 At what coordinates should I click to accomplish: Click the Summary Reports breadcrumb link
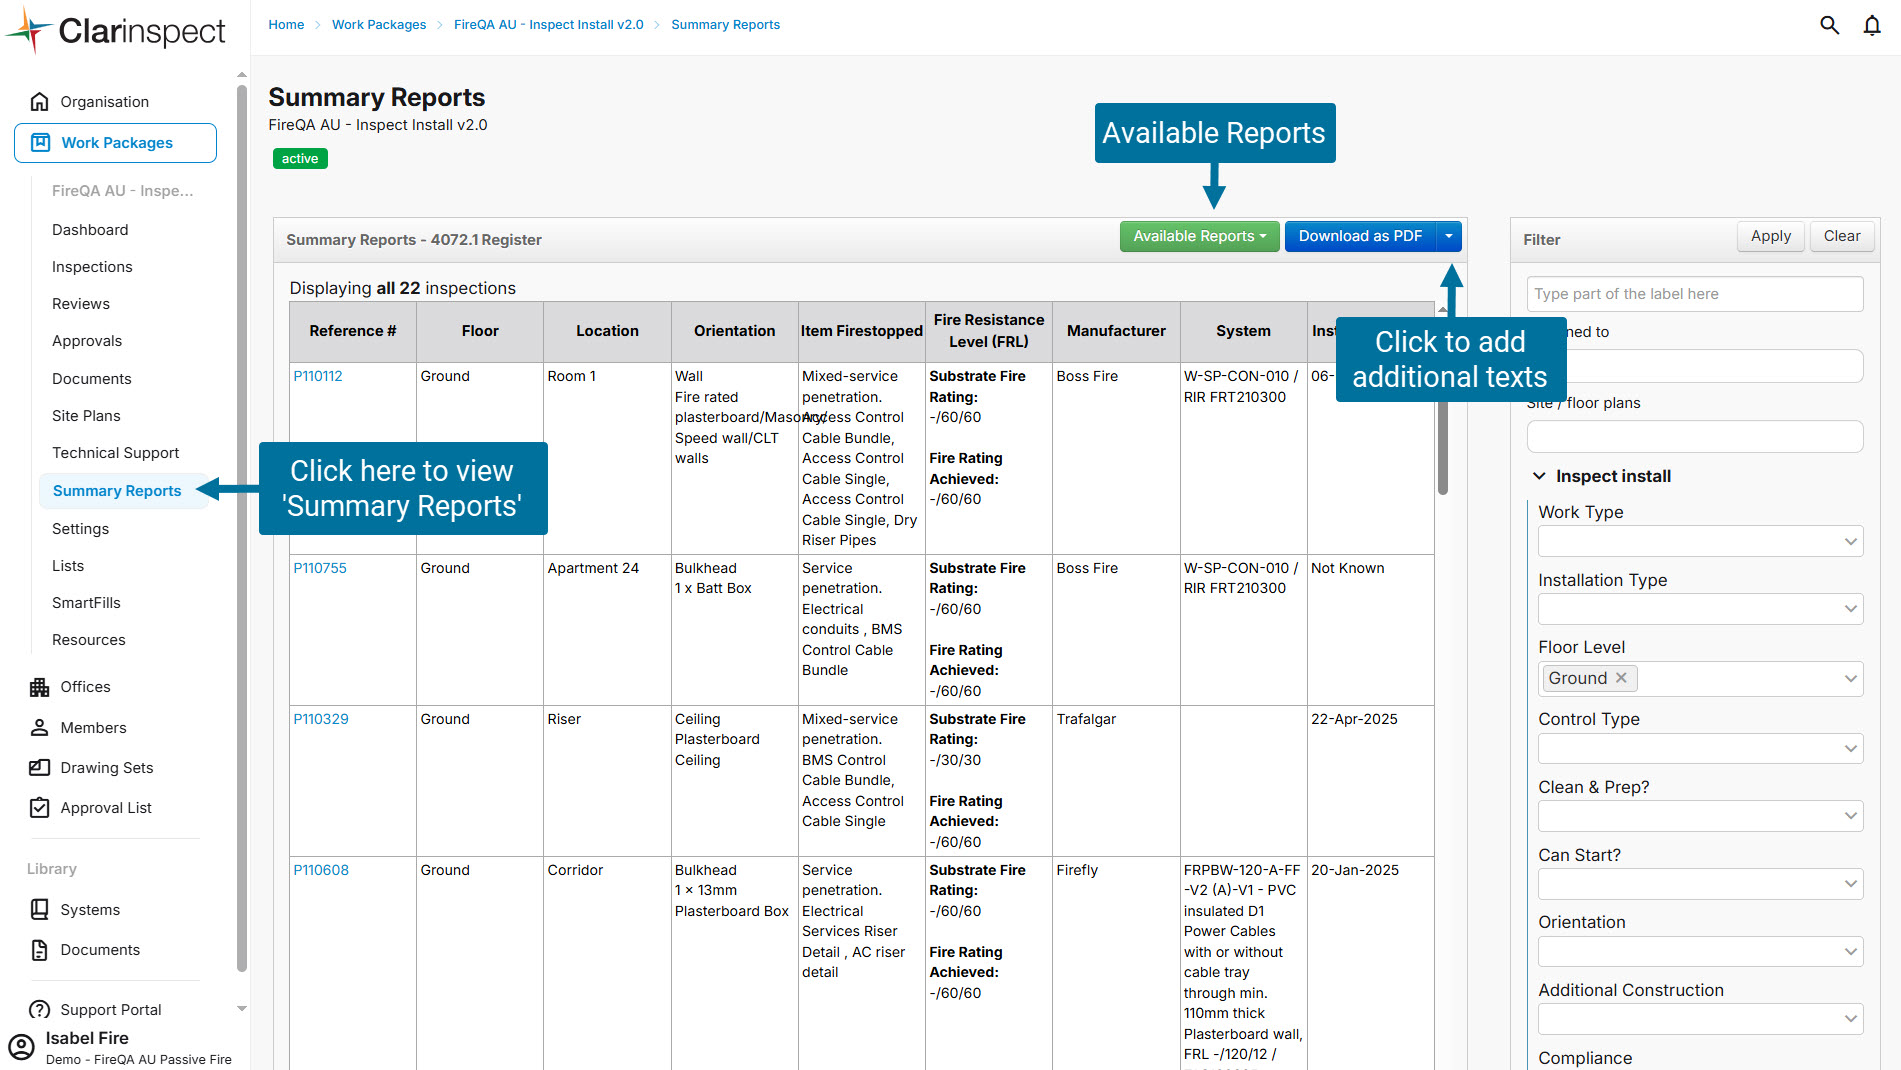(x=725, y=24)
